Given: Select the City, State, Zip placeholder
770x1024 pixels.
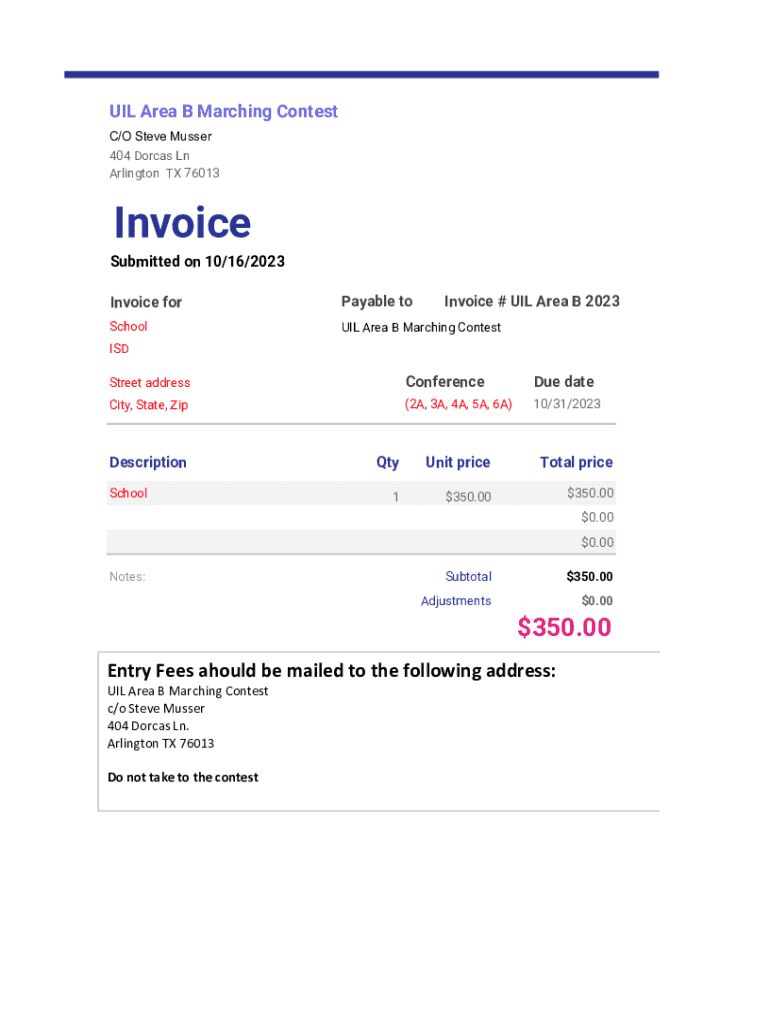Looking at the screenshot, I should [x=148, y=405].
